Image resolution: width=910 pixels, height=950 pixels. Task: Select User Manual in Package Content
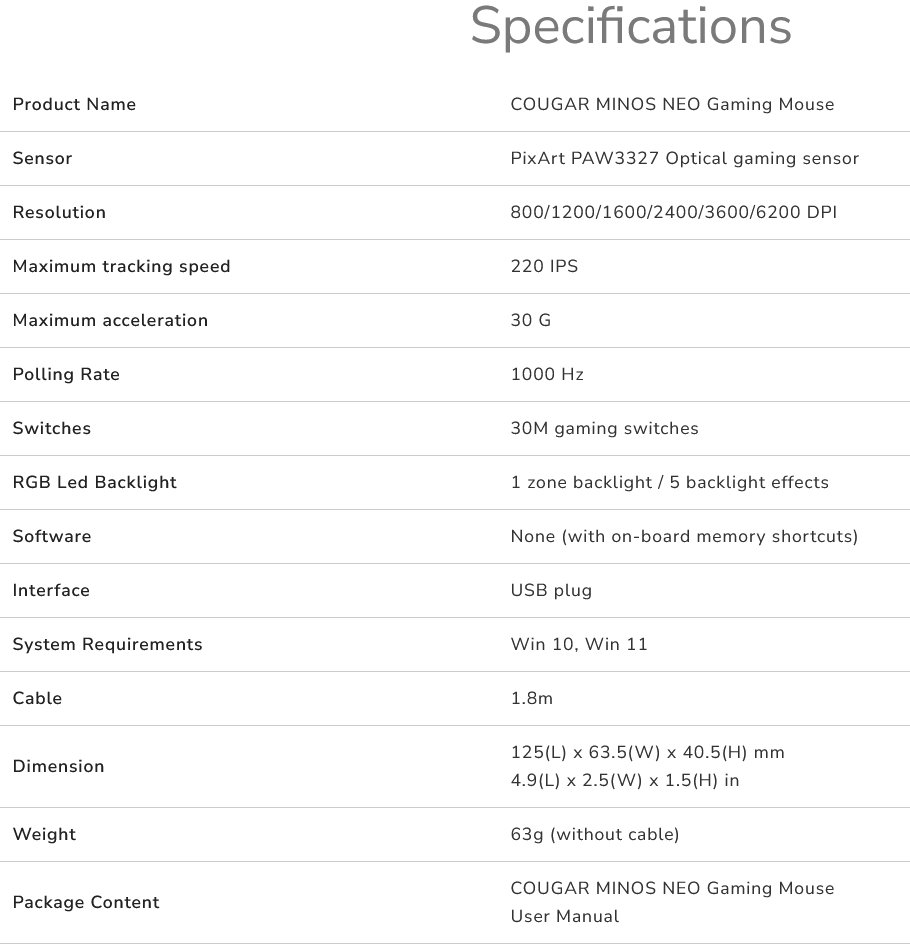[565, 916]
